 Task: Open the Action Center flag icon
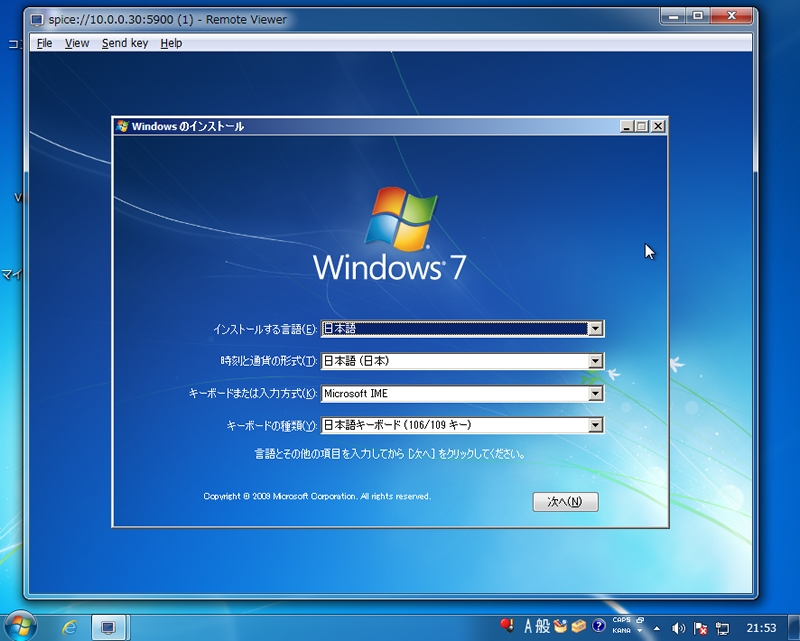(x=701, y=628)
